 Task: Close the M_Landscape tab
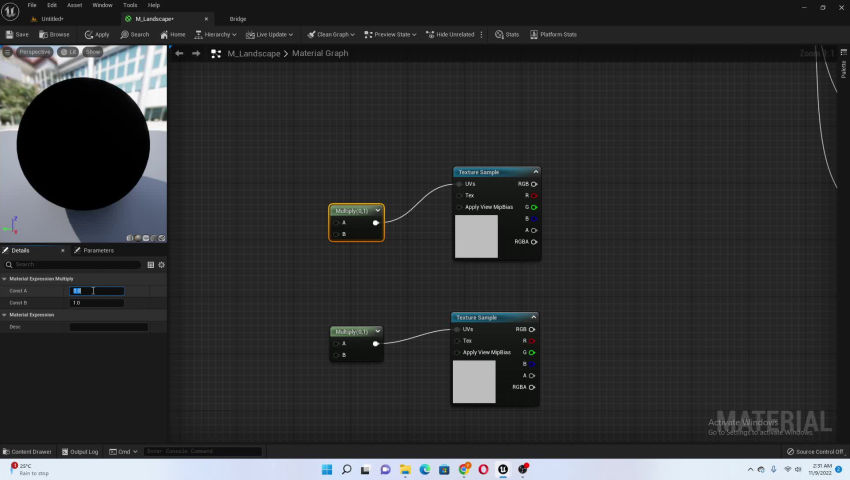coord(206,19)
